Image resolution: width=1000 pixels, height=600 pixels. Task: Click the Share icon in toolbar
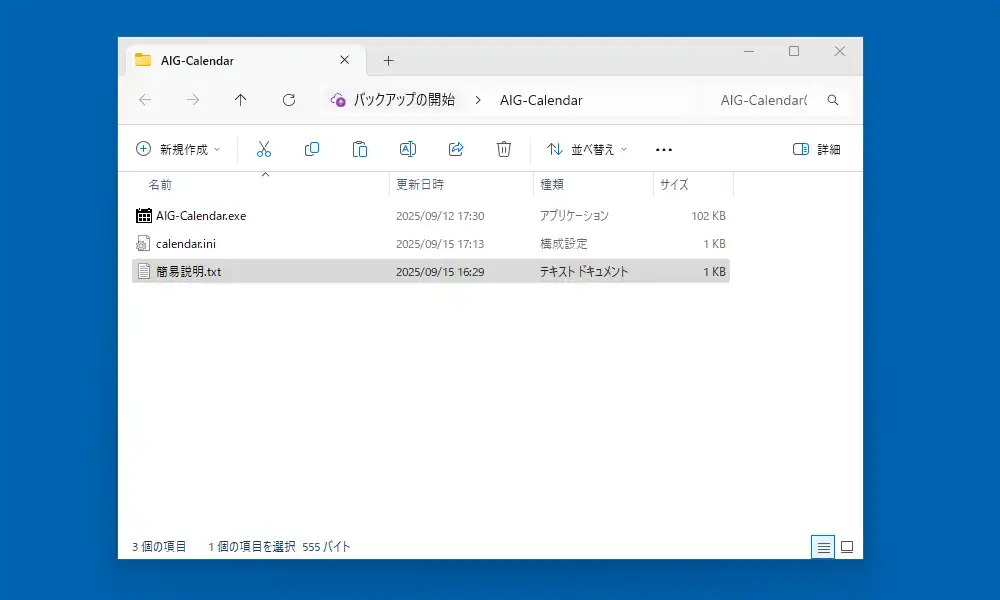point(456,149)
